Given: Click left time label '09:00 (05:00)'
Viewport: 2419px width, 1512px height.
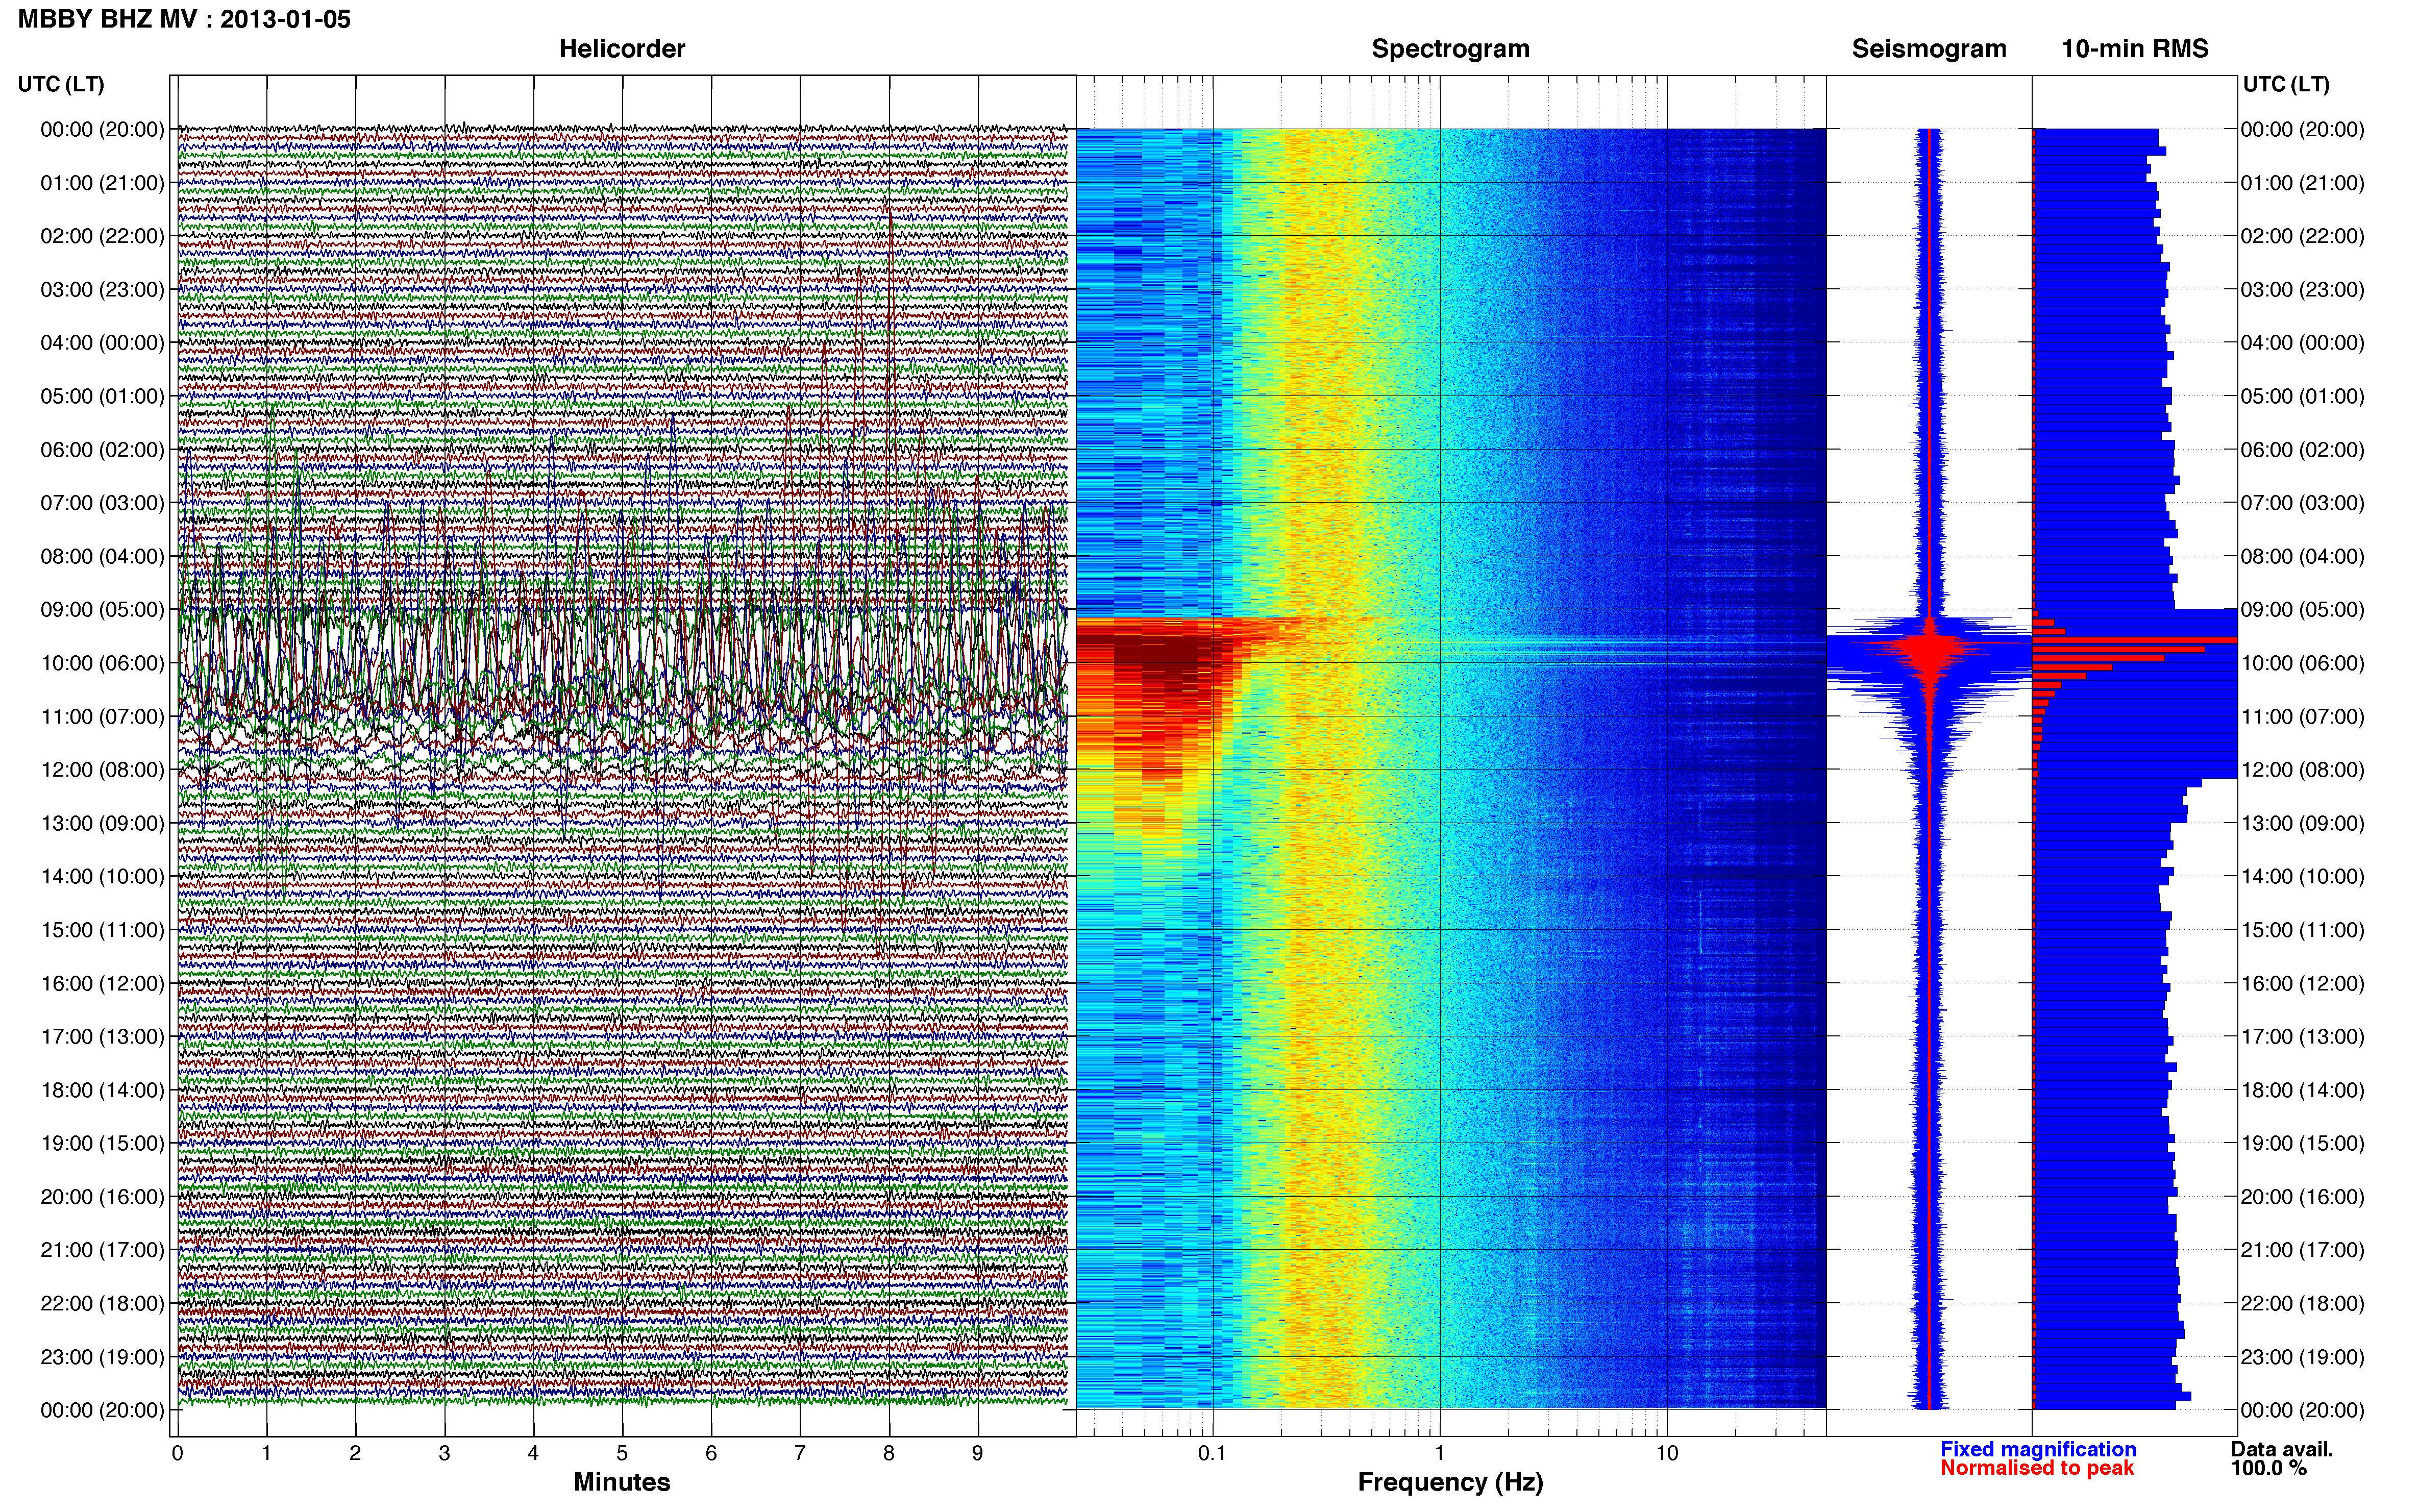Looking at the screenshot, I should pyautogui.click(x=102, y=609).
